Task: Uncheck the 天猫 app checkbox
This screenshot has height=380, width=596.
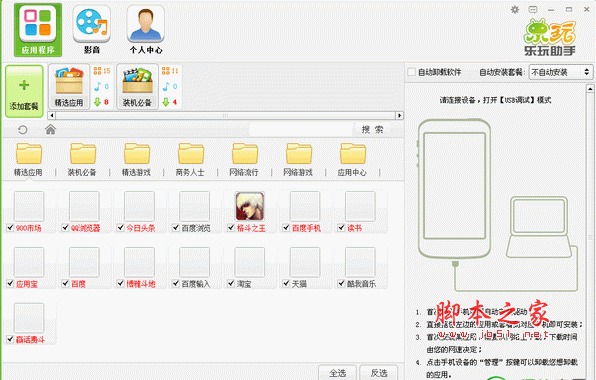Action: [x=286, y=283]
